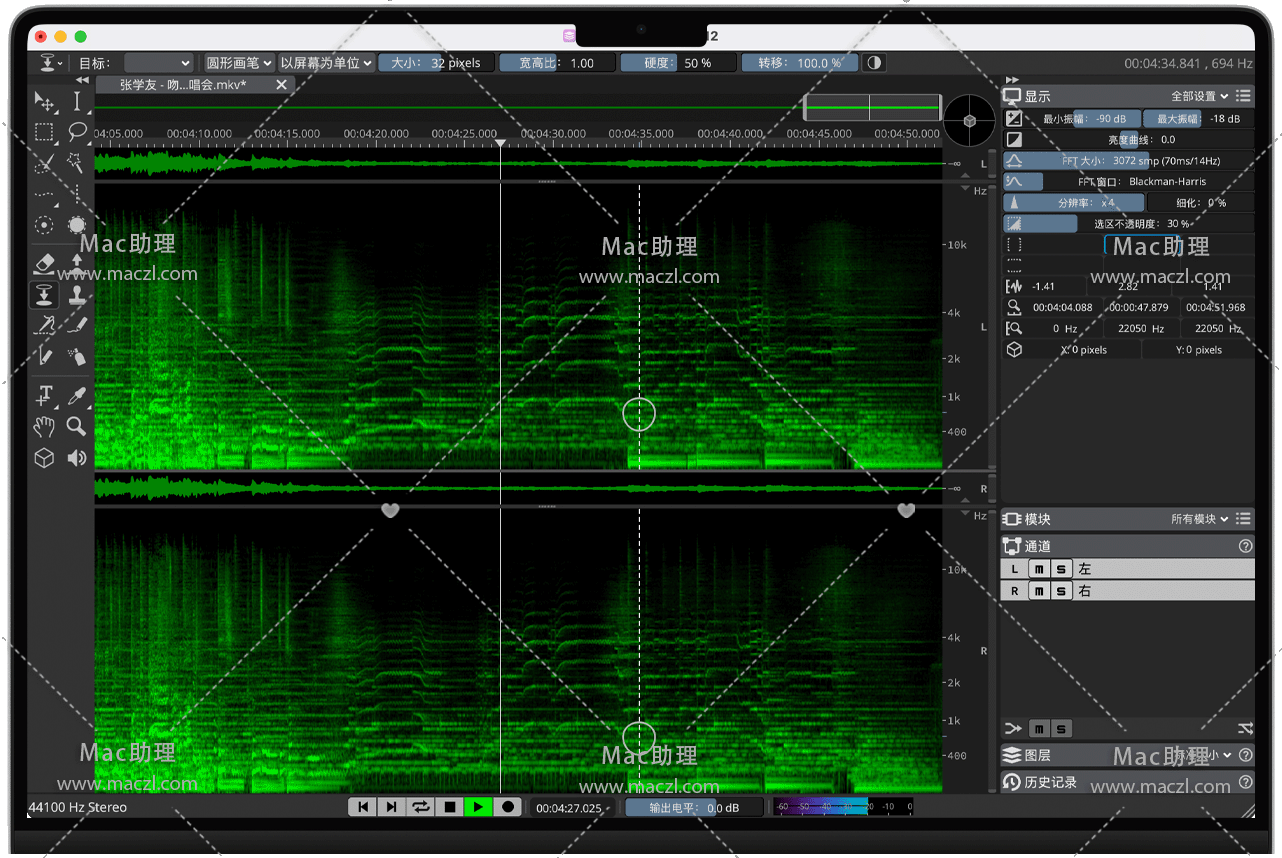The height and width of the screenshot is (858, 1282).
Task: Choose the Magic Wand selection tool
Action: (x=77, y=163)
